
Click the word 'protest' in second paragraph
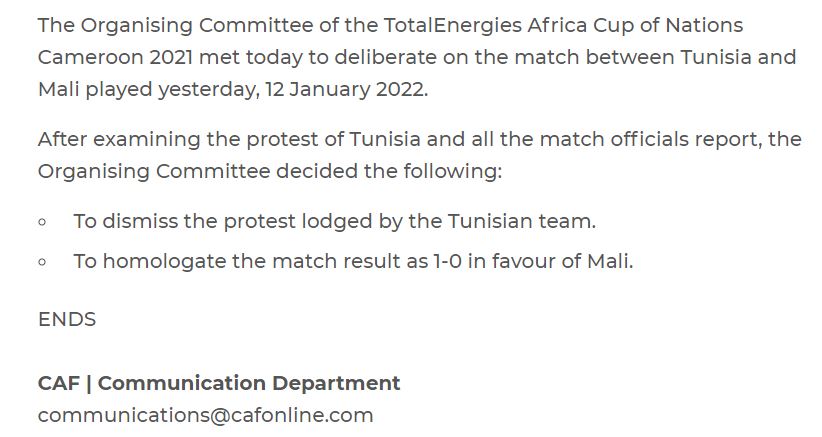click(x=283, y=141)
